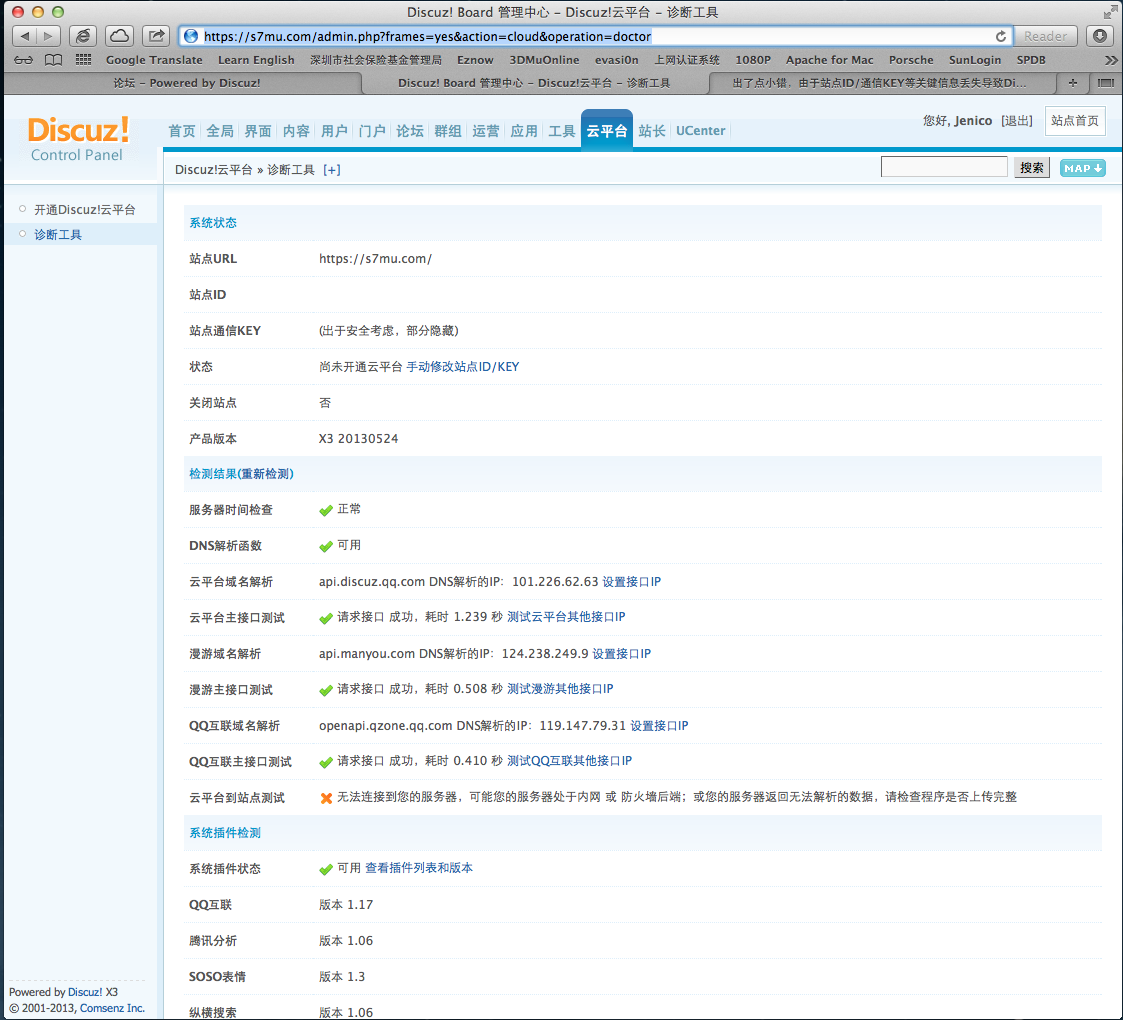Click 设置接口IP for api.discuz.qq.com
Image resolution: width=1123 pixels, height=1020 pixels.
point(631,582)
